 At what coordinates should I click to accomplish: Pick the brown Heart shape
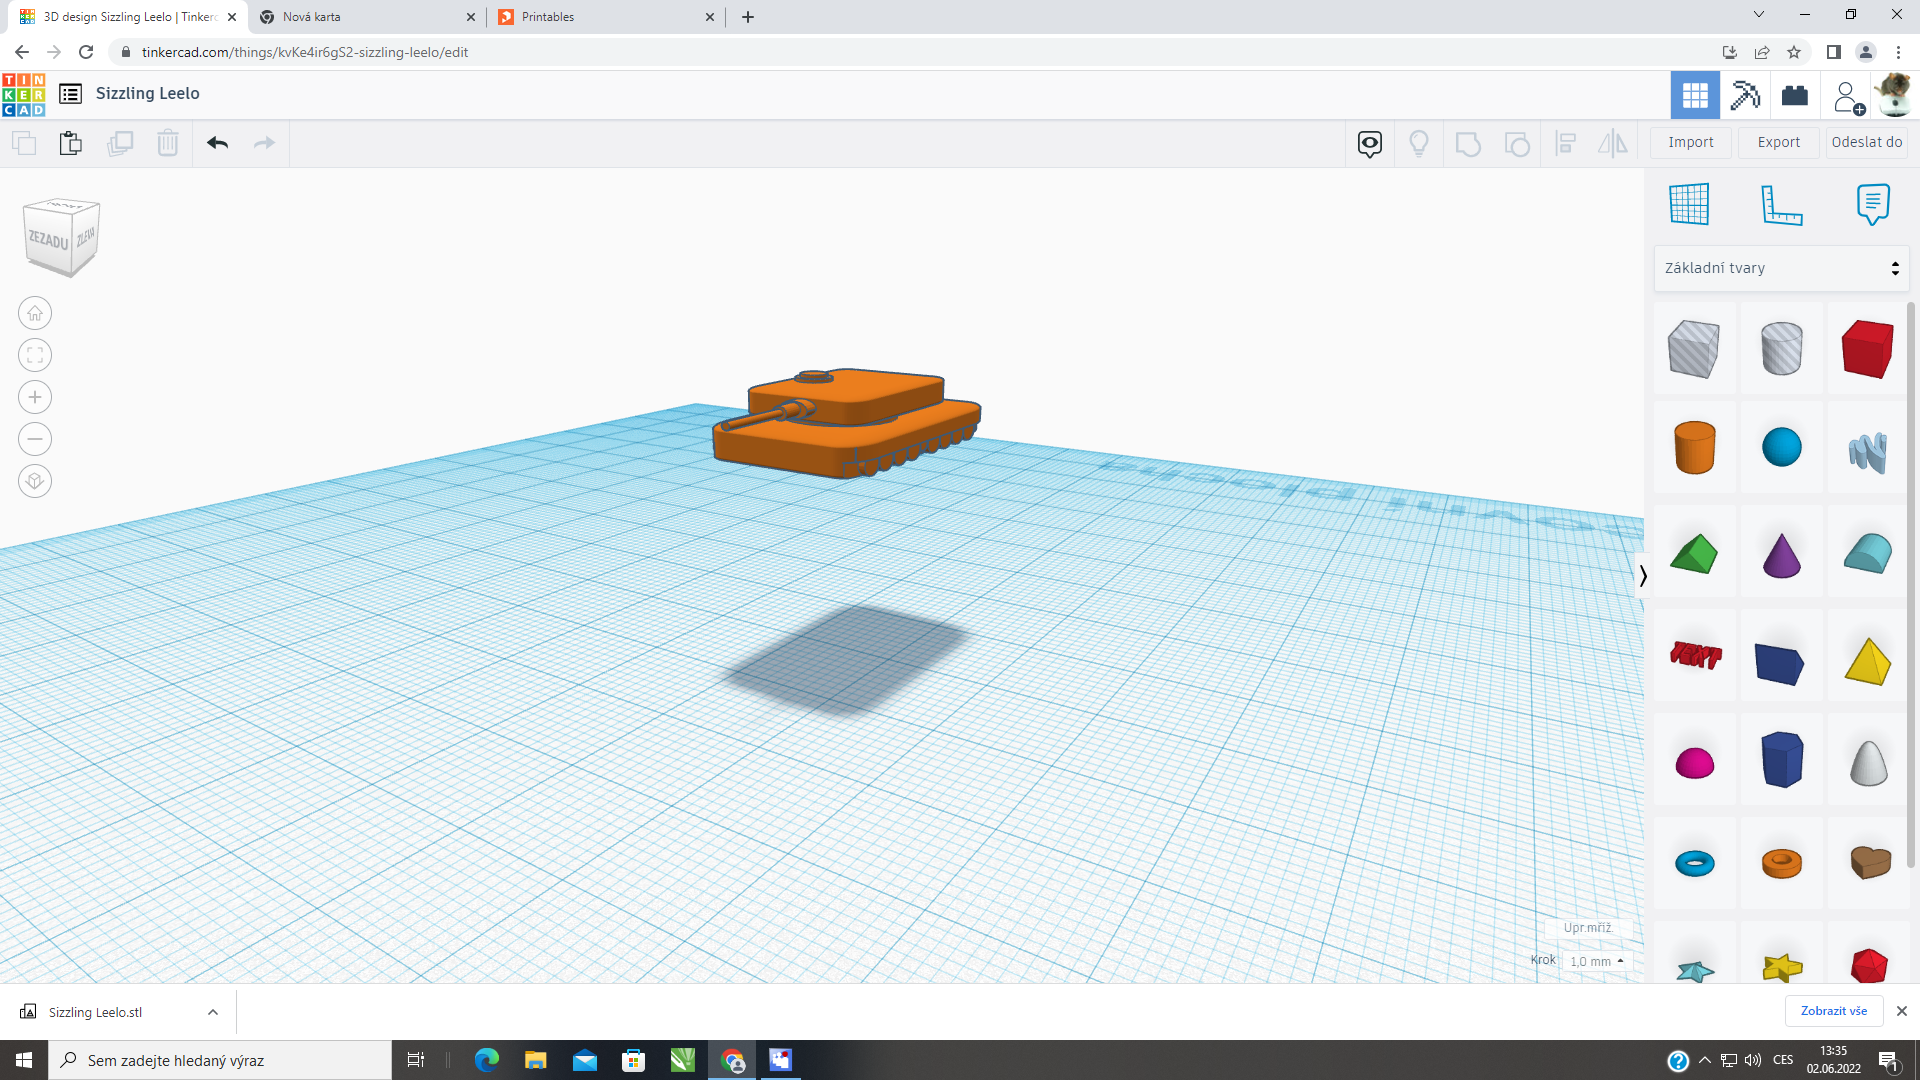pos(1869,862)
